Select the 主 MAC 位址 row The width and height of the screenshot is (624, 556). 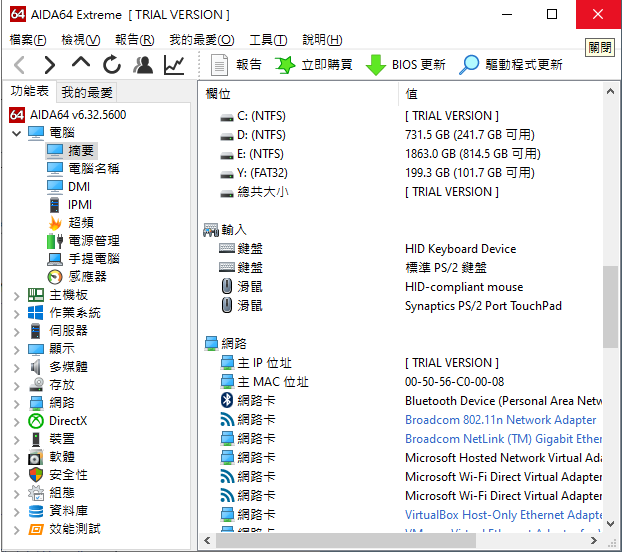(402, 382)
